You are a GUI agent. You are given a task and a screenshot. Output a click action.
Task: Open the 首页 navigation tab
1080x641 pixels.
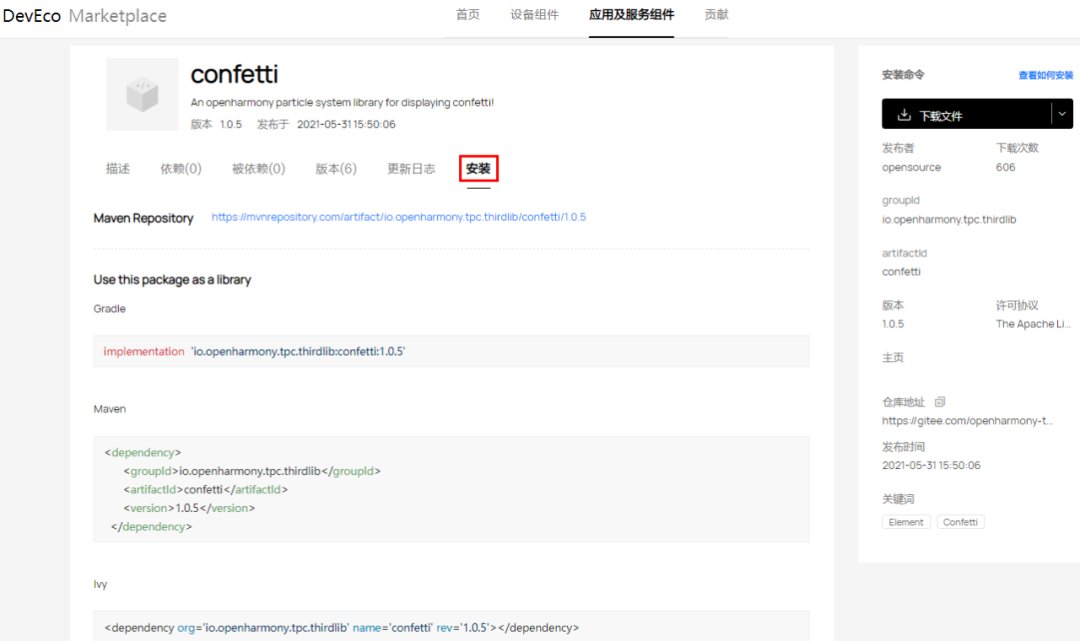[x=468, y=14]
